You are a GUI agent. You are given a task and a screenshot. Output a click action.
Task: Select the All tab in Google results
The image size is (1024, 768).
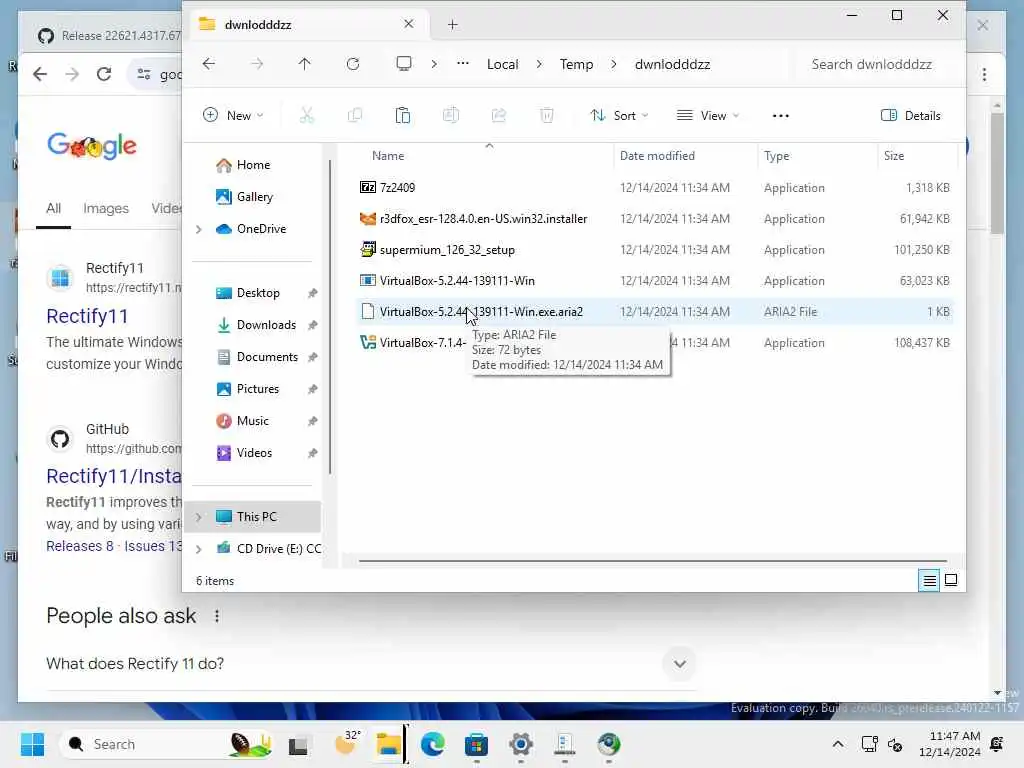(x=54, y=208)
